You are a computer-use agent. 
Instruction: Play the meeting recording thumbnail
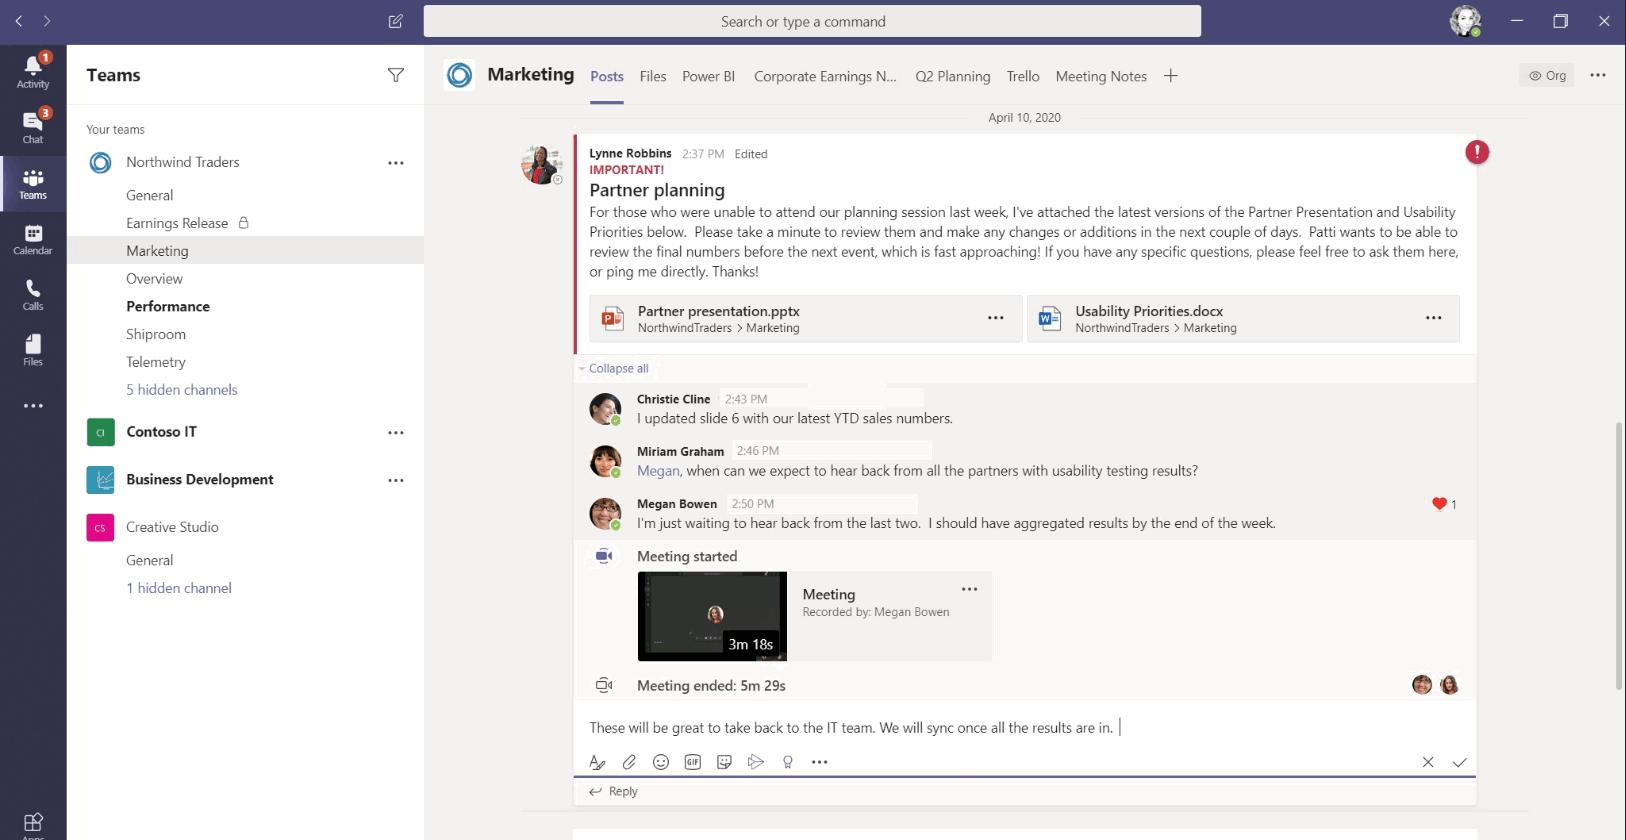click(712, 616)
